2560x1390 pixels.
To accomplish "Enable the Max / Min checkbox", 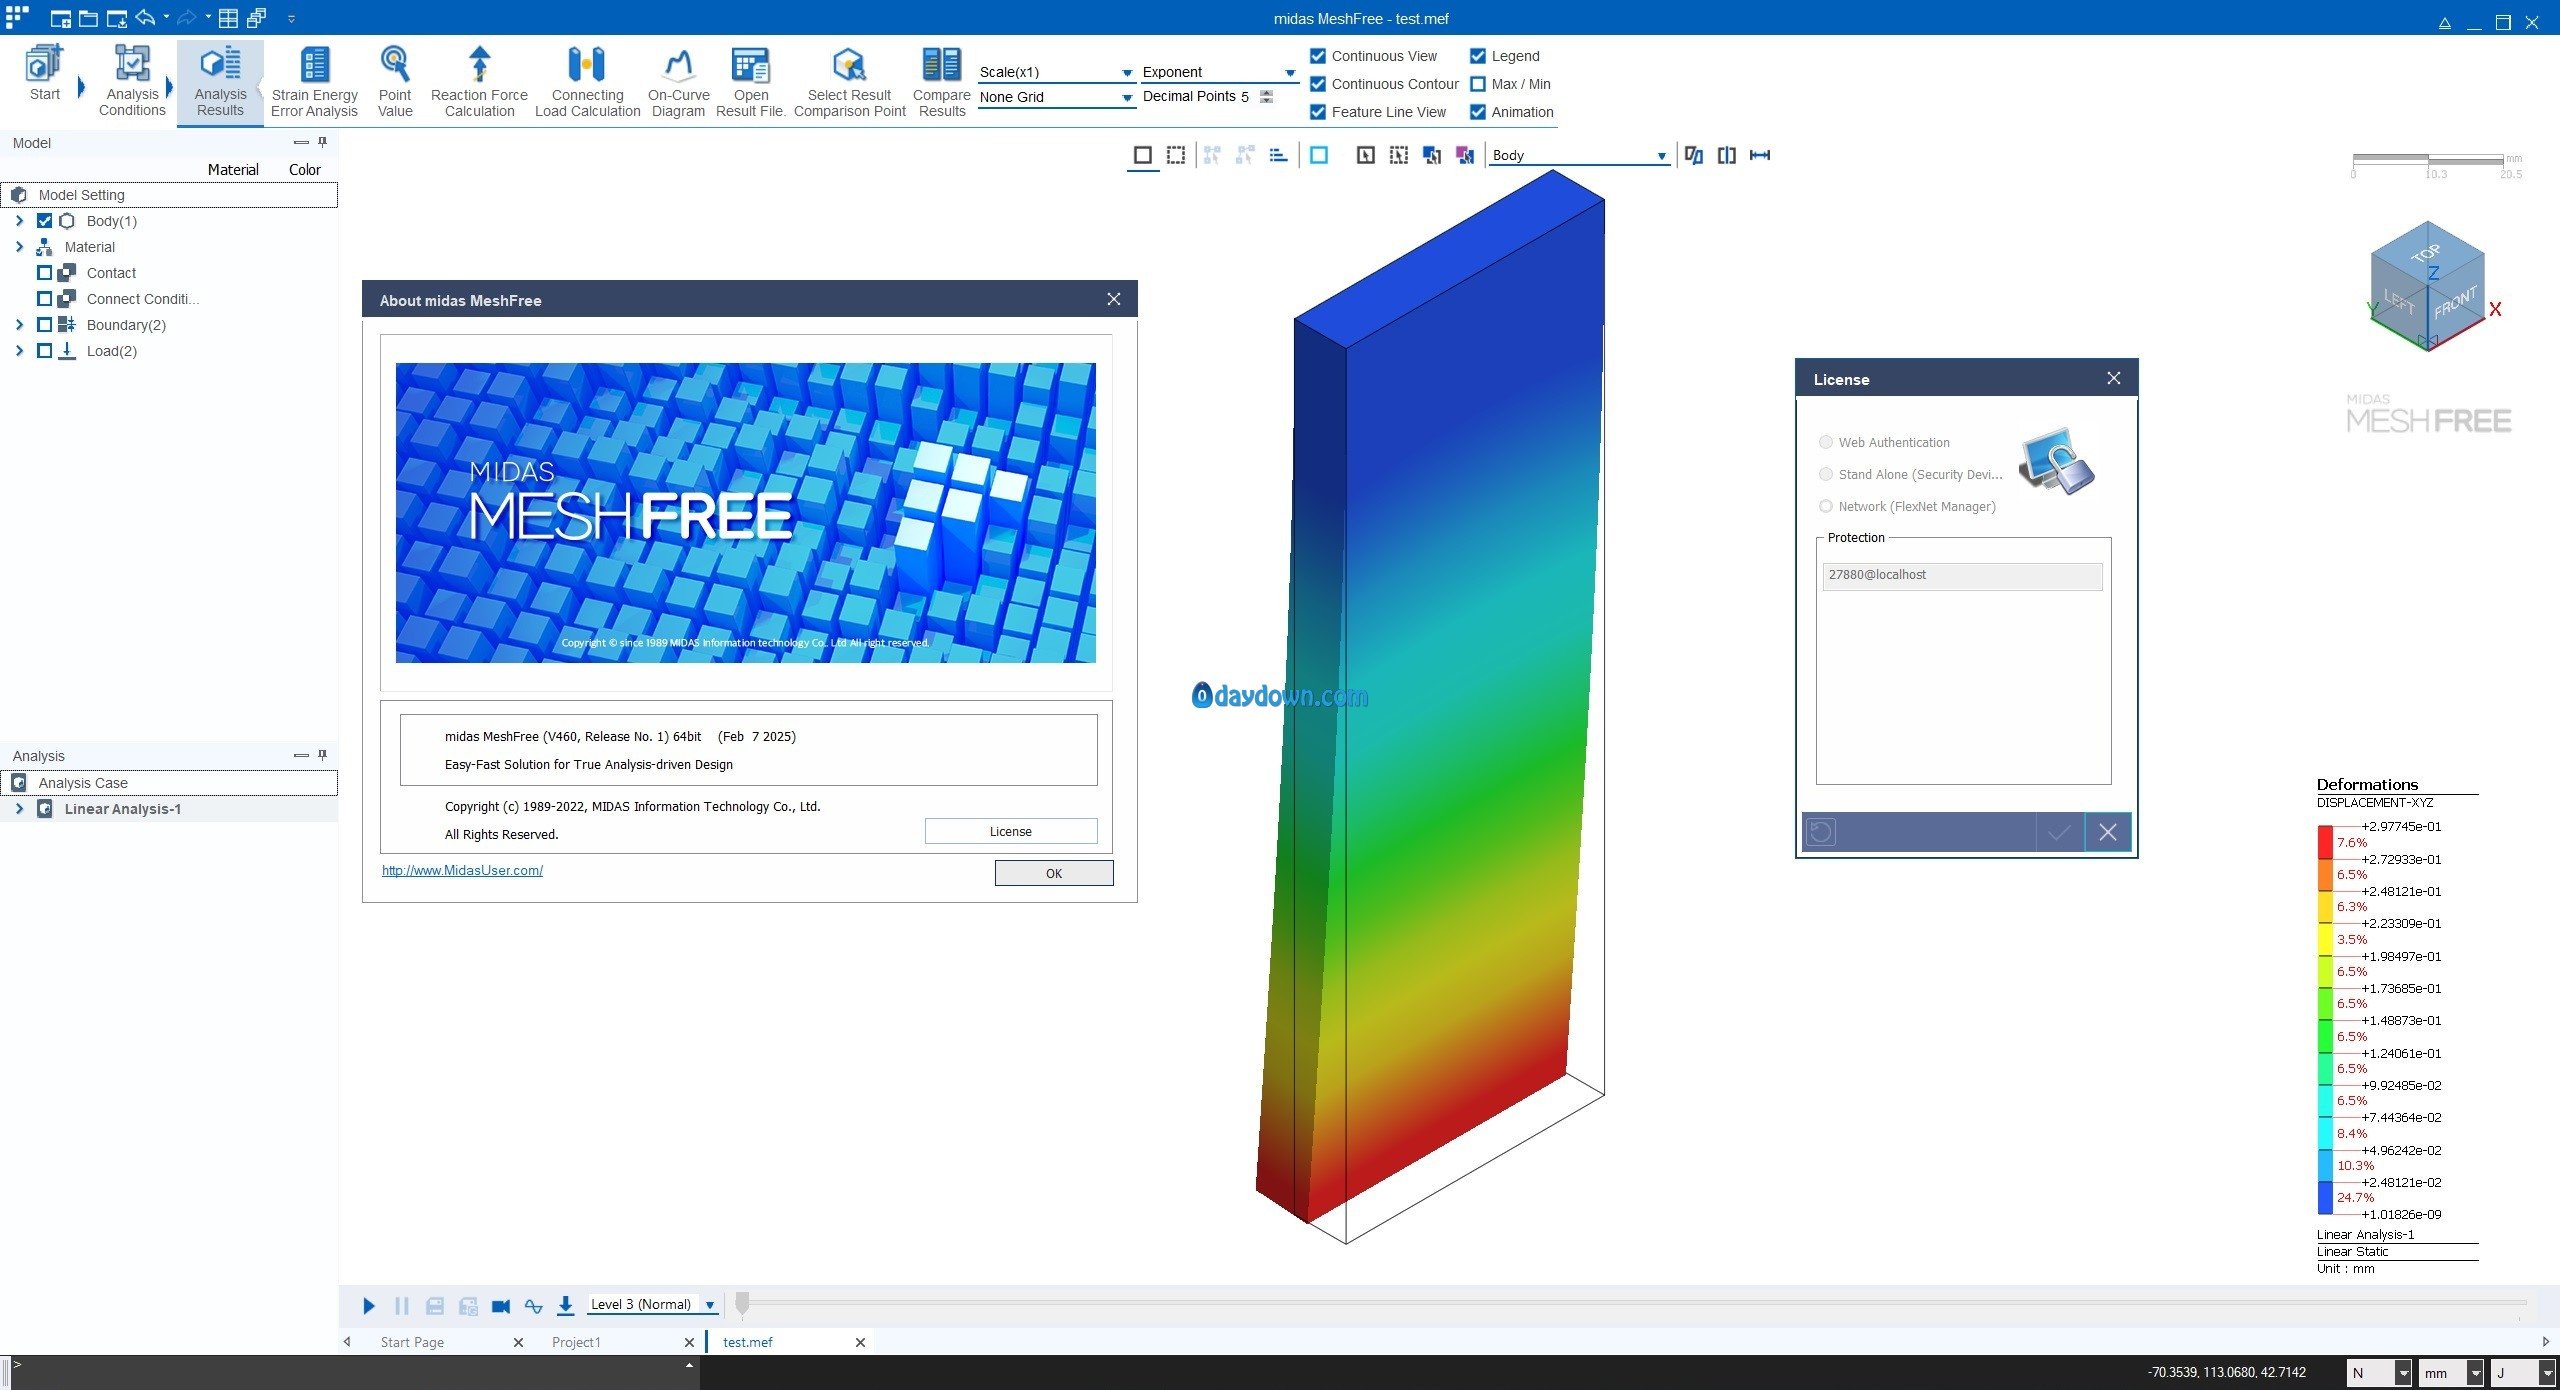I will coord(1478,84).
